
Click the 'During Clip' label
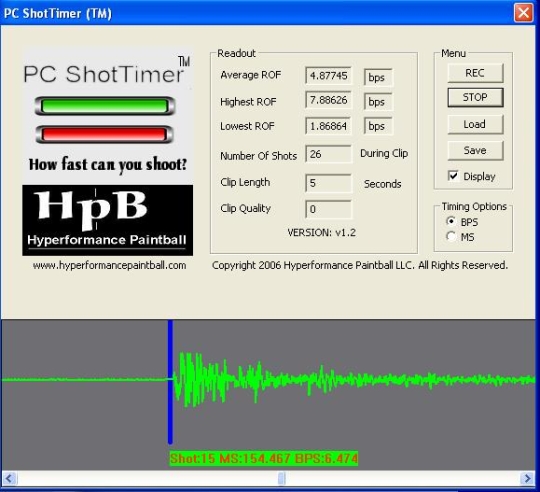(x=384, y=153)
